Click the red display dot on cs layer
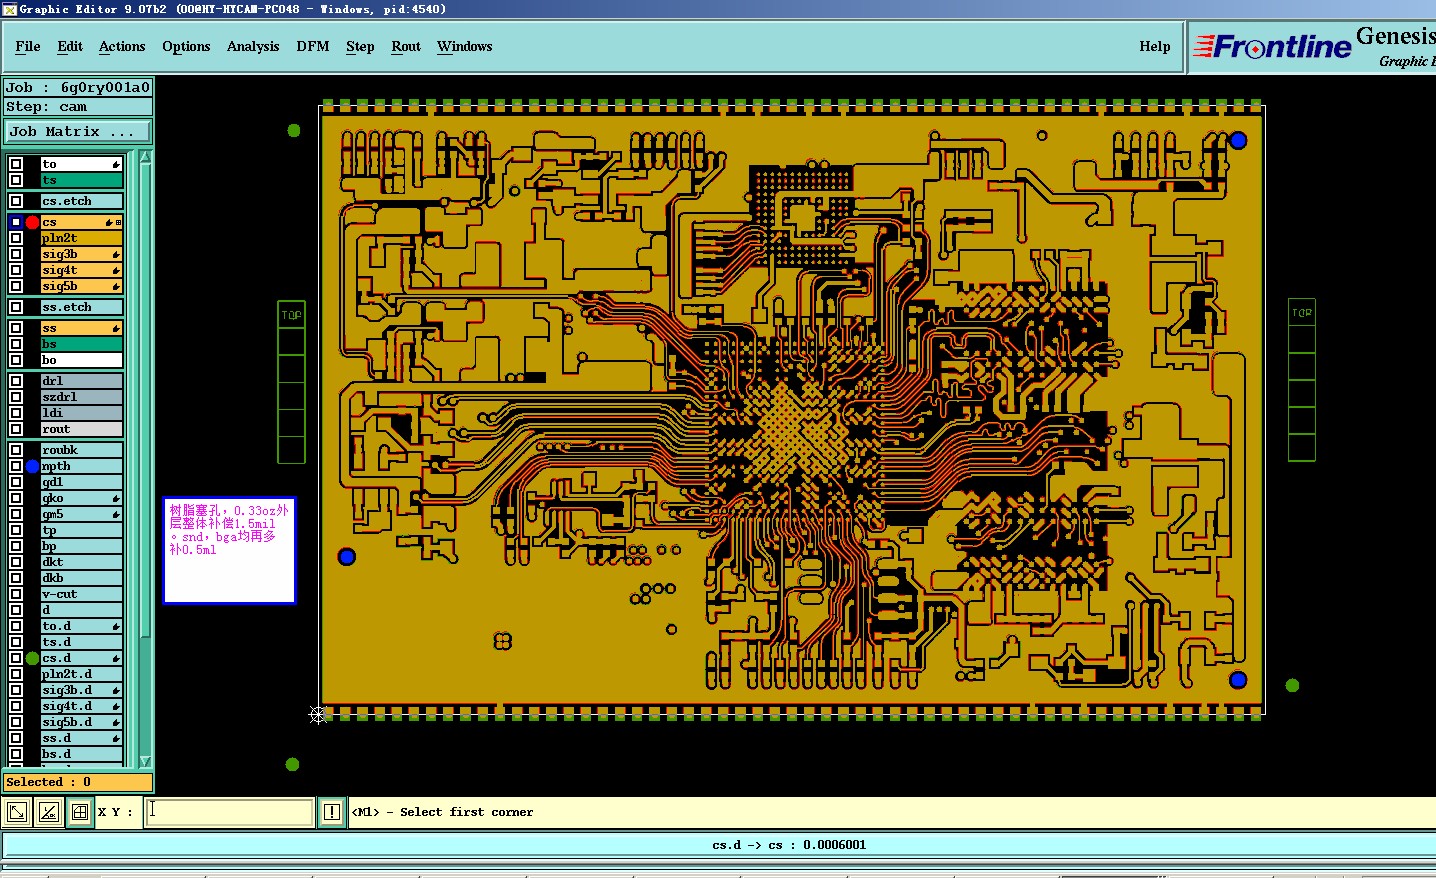The width and height of the screenshot is (1436, 878). [x=32, y=222]
